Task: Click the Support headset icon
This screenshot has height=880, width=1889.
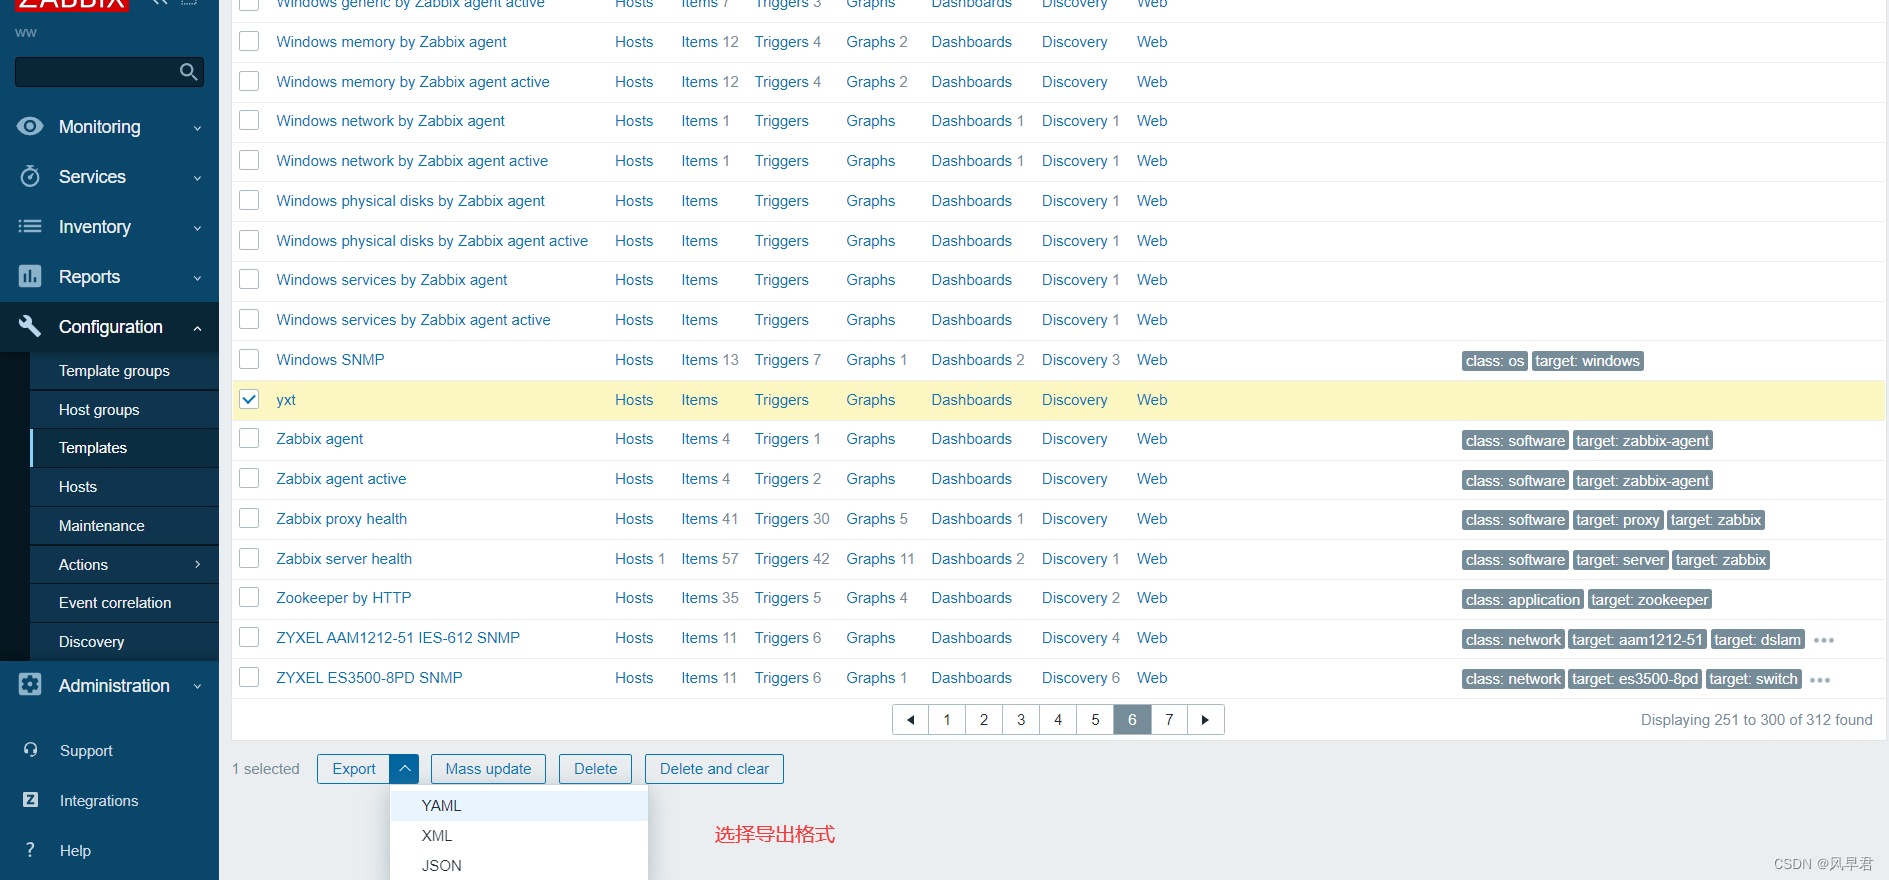Action: point(30,750)
